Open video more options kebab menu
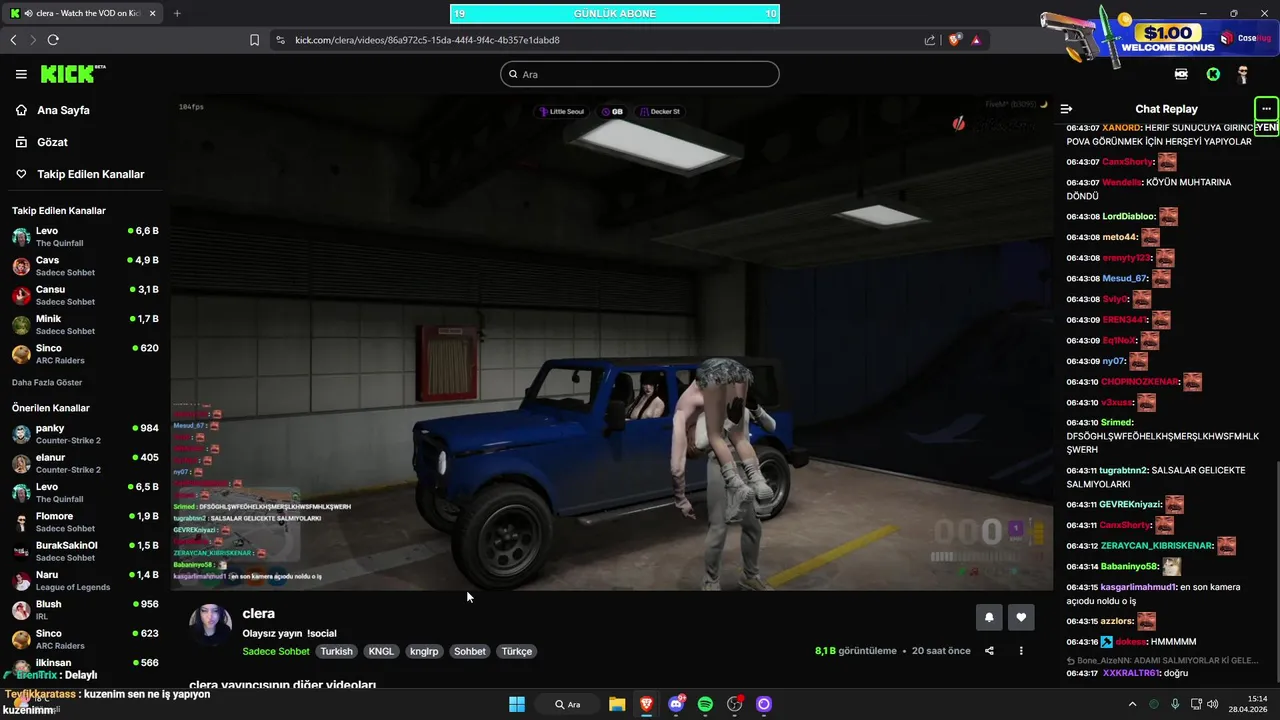Viewport: 1280px width, 720px height. point(1021,651)
